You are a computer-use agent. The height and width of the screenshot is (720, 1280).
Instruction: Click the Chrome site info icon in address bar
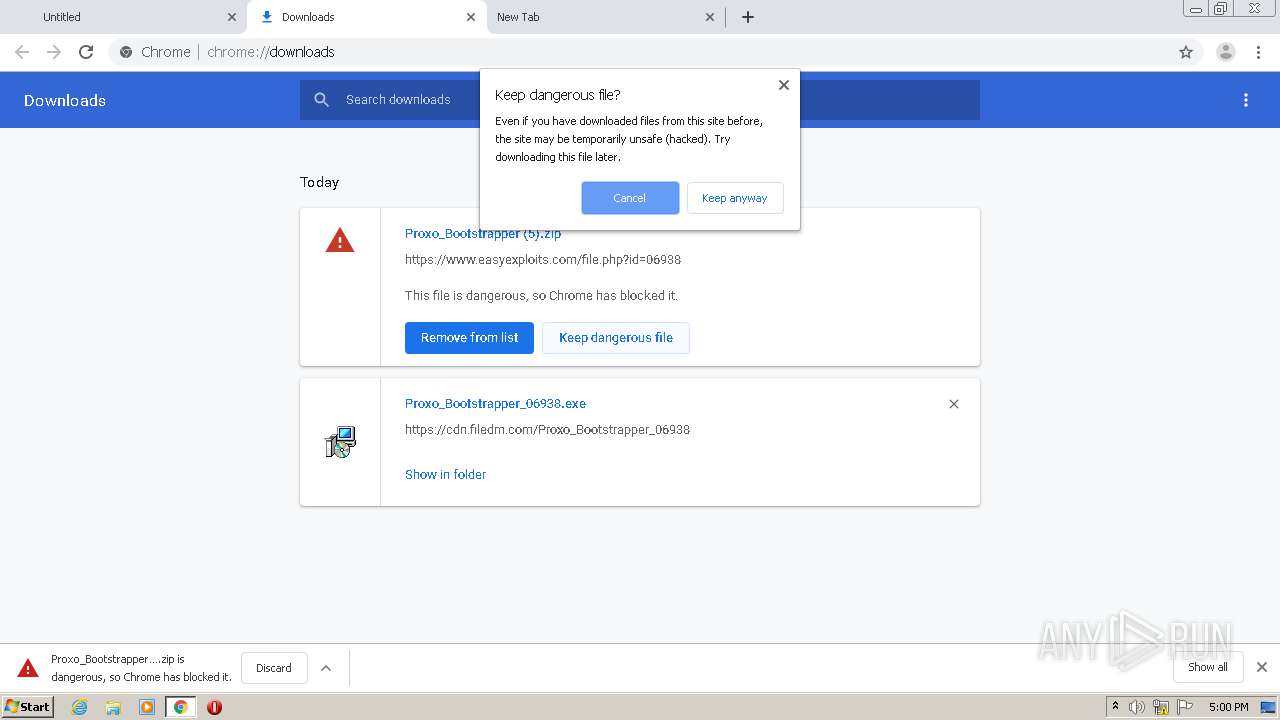(126, 52)
